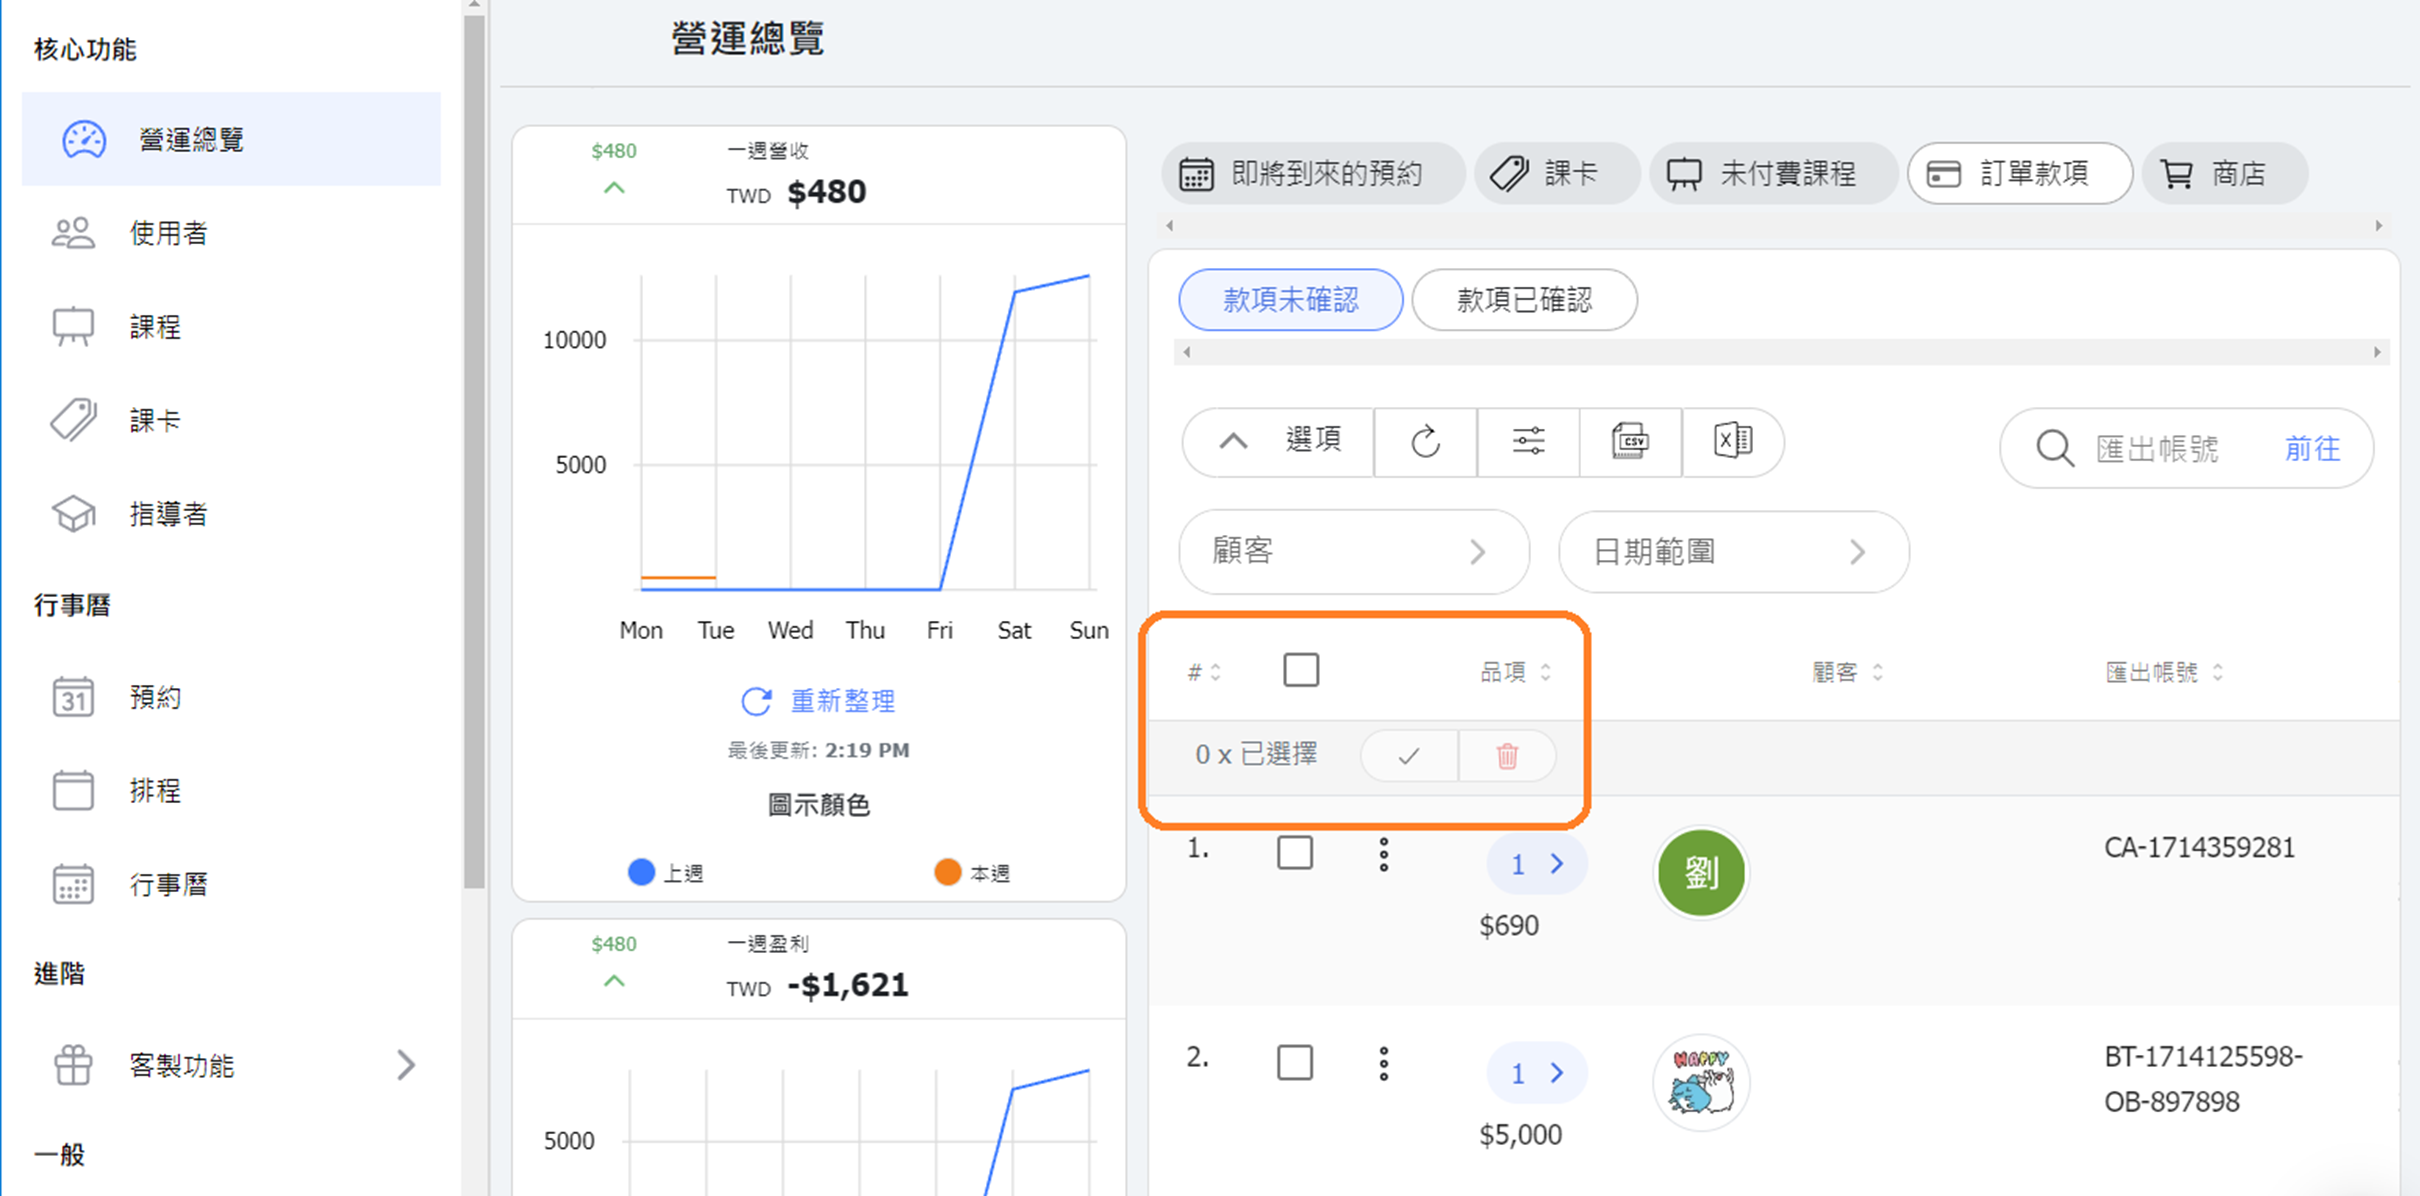Click the orange 本週 color swatch
This screenshot has width=2420, height=1196.
[x=947, y=872]
